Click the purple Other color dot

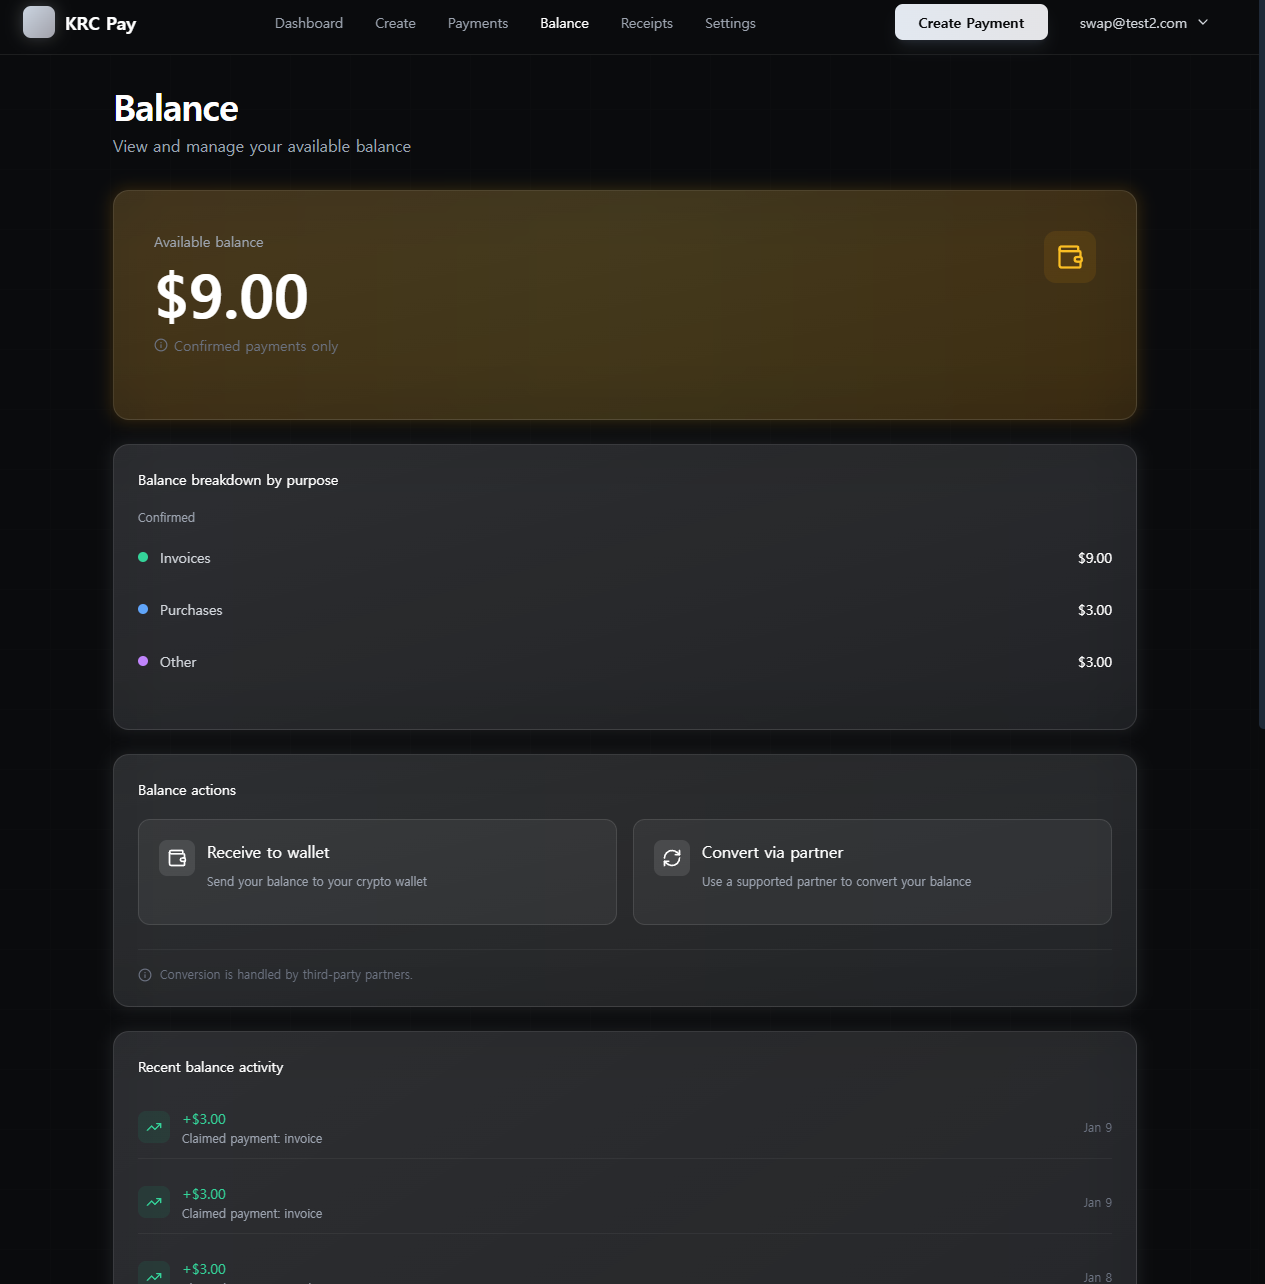(143, 661)
